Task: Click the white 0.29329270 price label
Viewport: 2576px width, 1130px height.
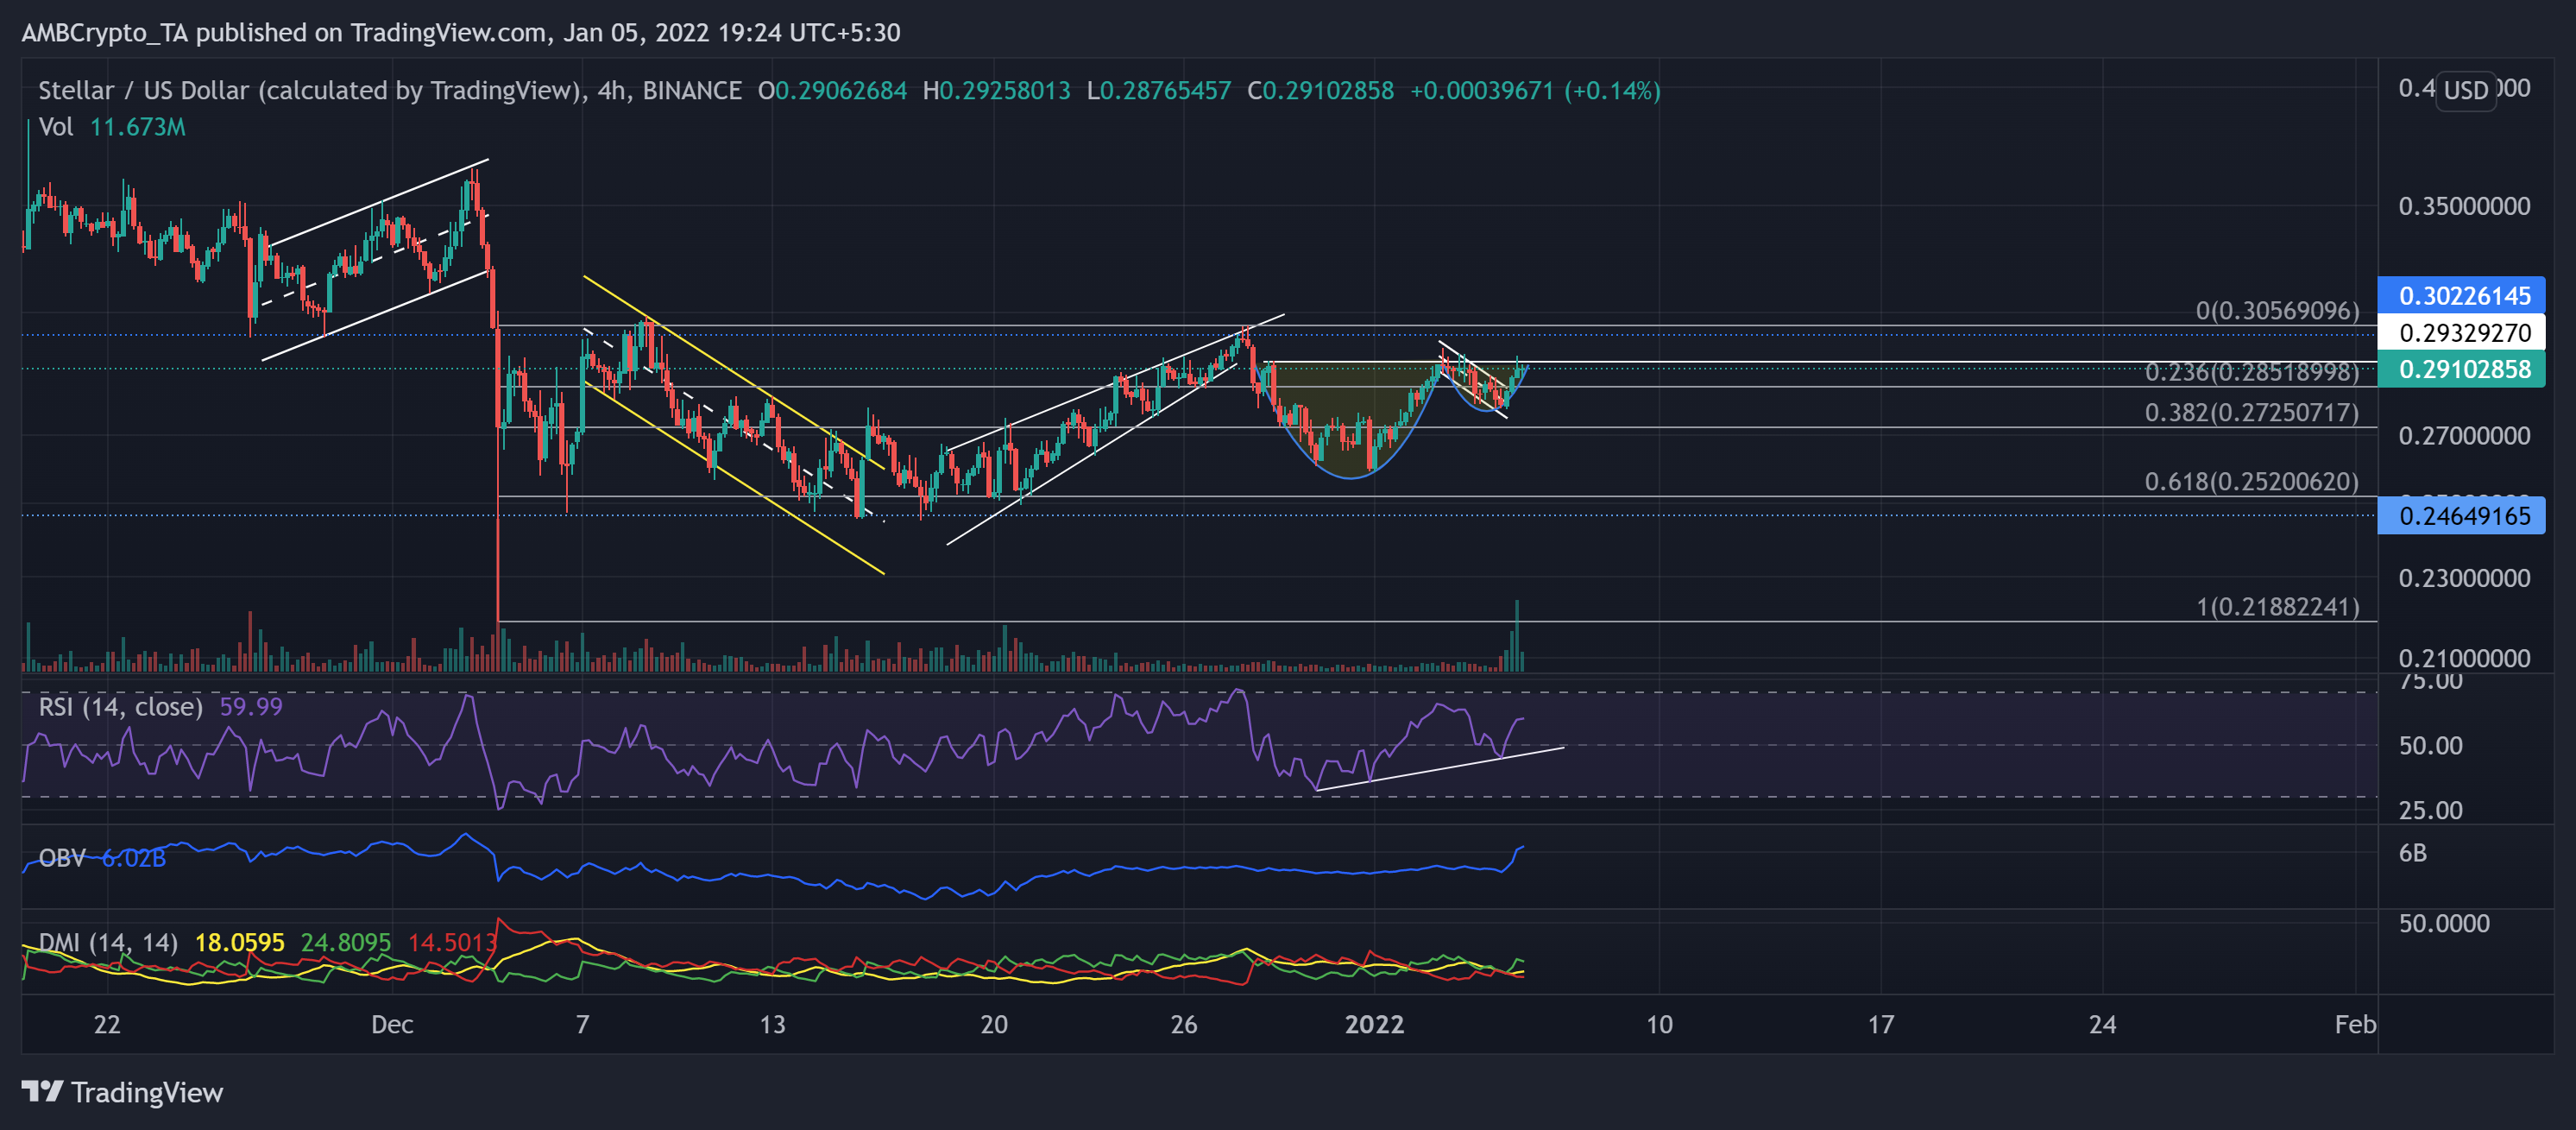Action: coord(2462,333)
